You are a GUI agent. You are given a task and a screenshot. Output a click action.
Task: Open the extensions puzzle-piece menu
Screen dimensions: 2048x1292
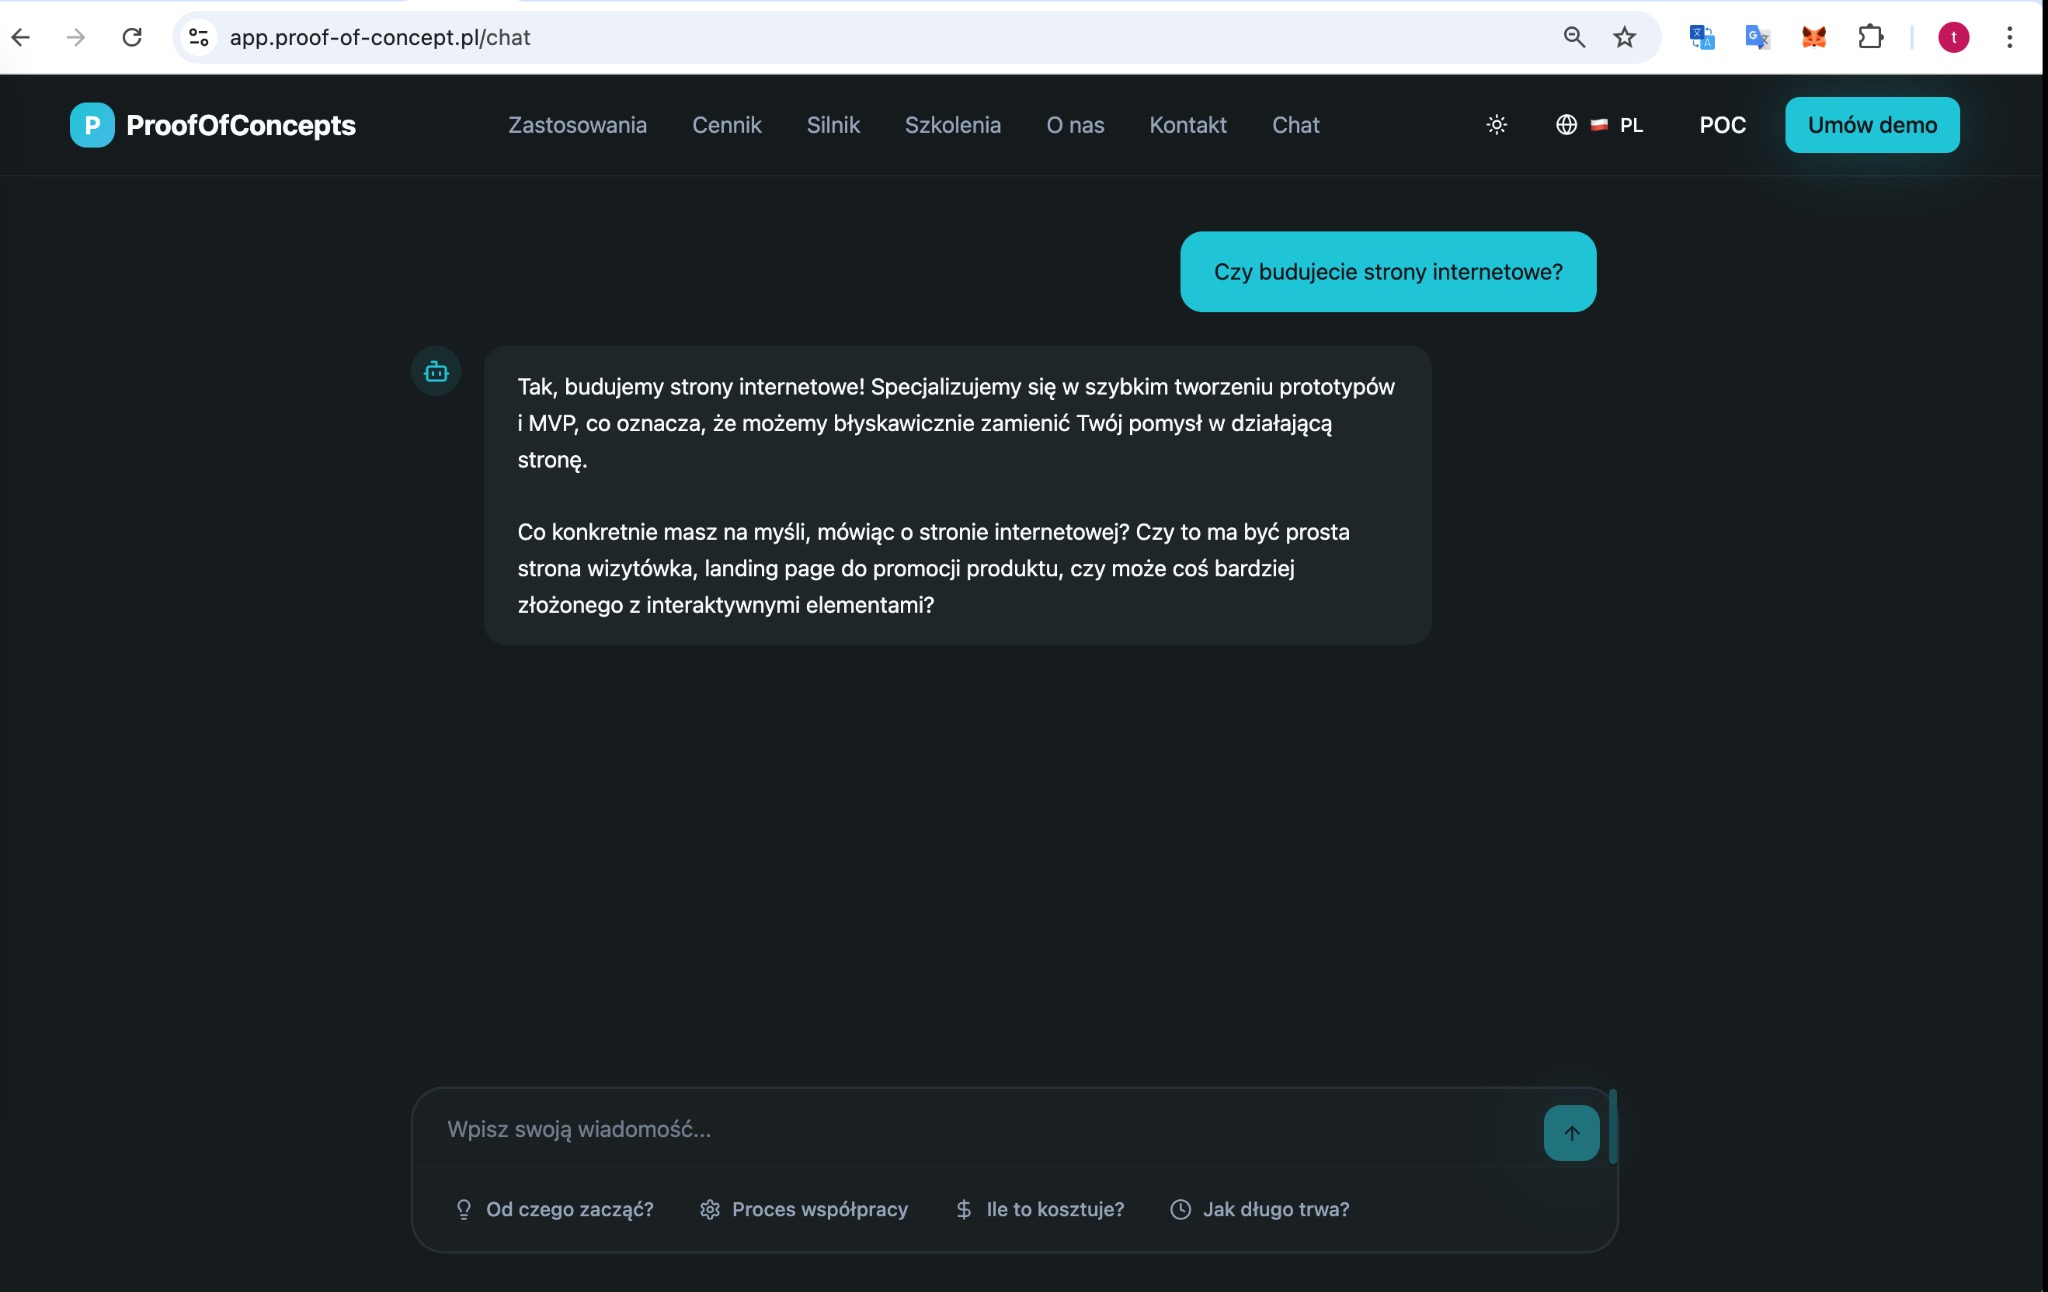(x=1871, y=37)
